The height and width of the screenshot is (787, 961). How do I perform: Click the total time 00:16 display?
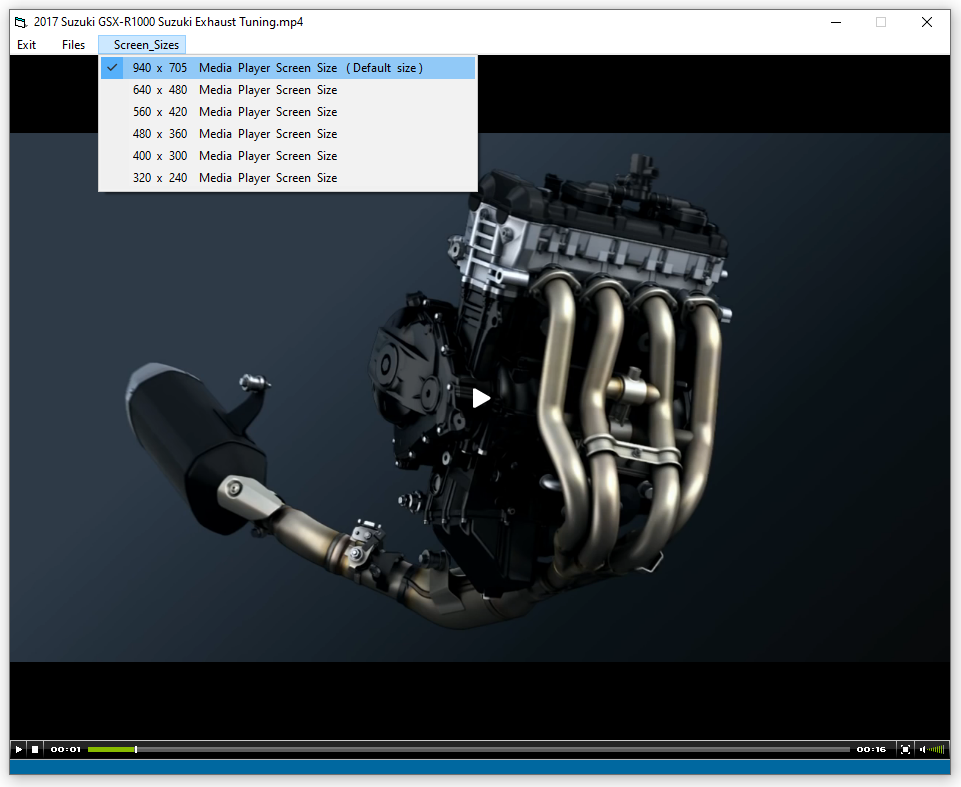click(x=871, y=749)
